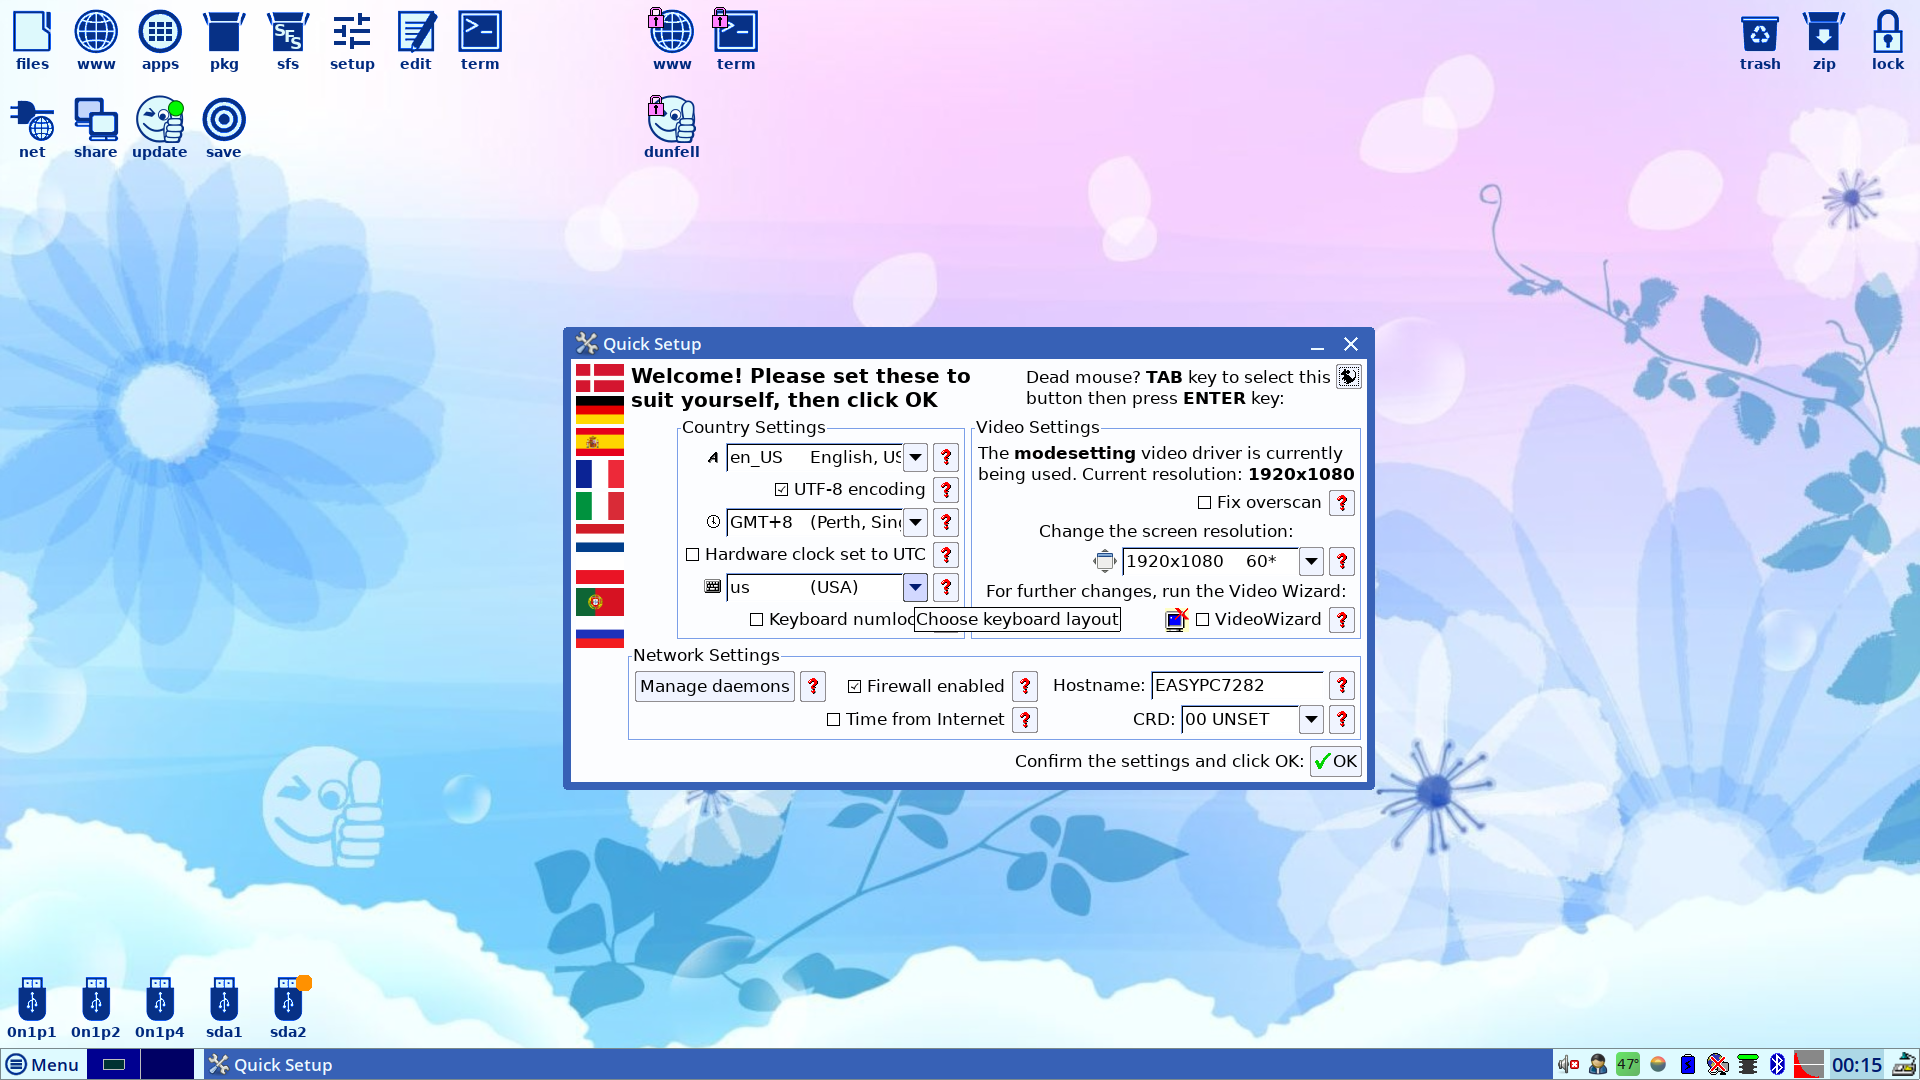Open the setup desktop icon
The width and height of the screenshot is (1920, 1080).
(x=352, y=40)
